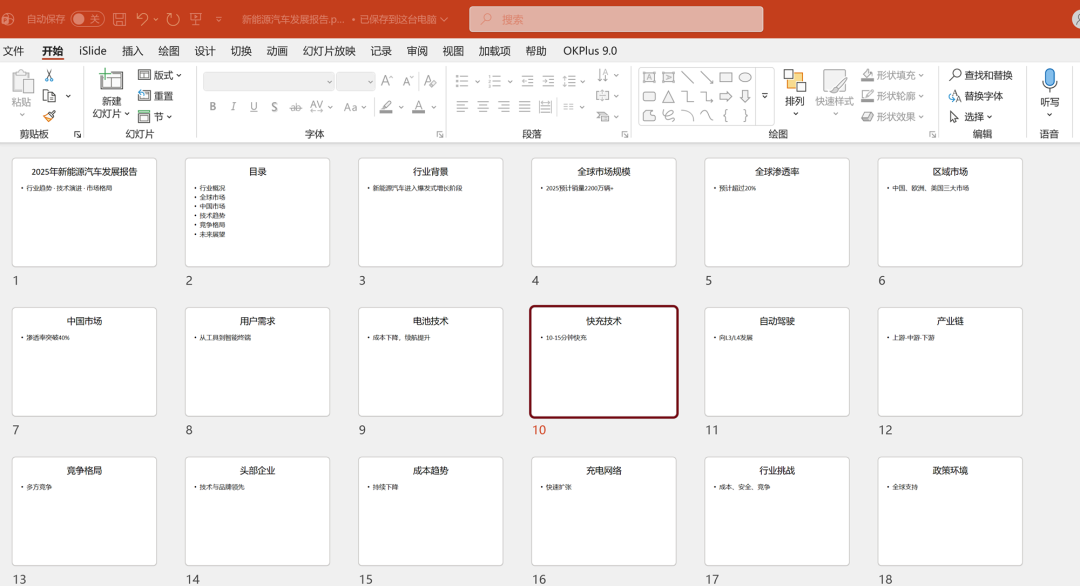
Task: Click the Cut scissors icon
Action: tap(49, 76)
